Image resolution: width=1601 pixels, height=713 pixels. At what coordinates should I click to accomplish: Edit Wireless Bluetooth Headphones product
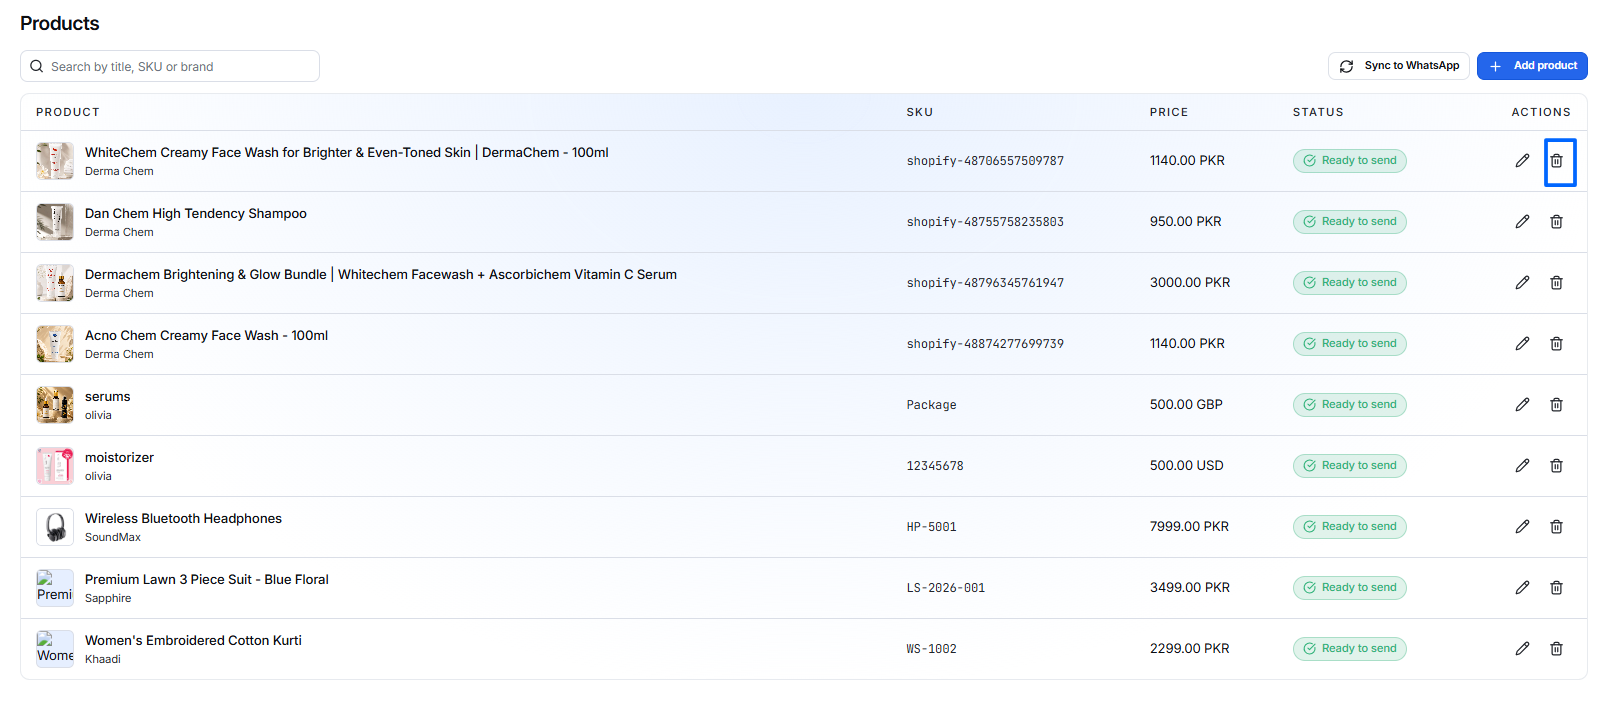[x=1522, y=527]
